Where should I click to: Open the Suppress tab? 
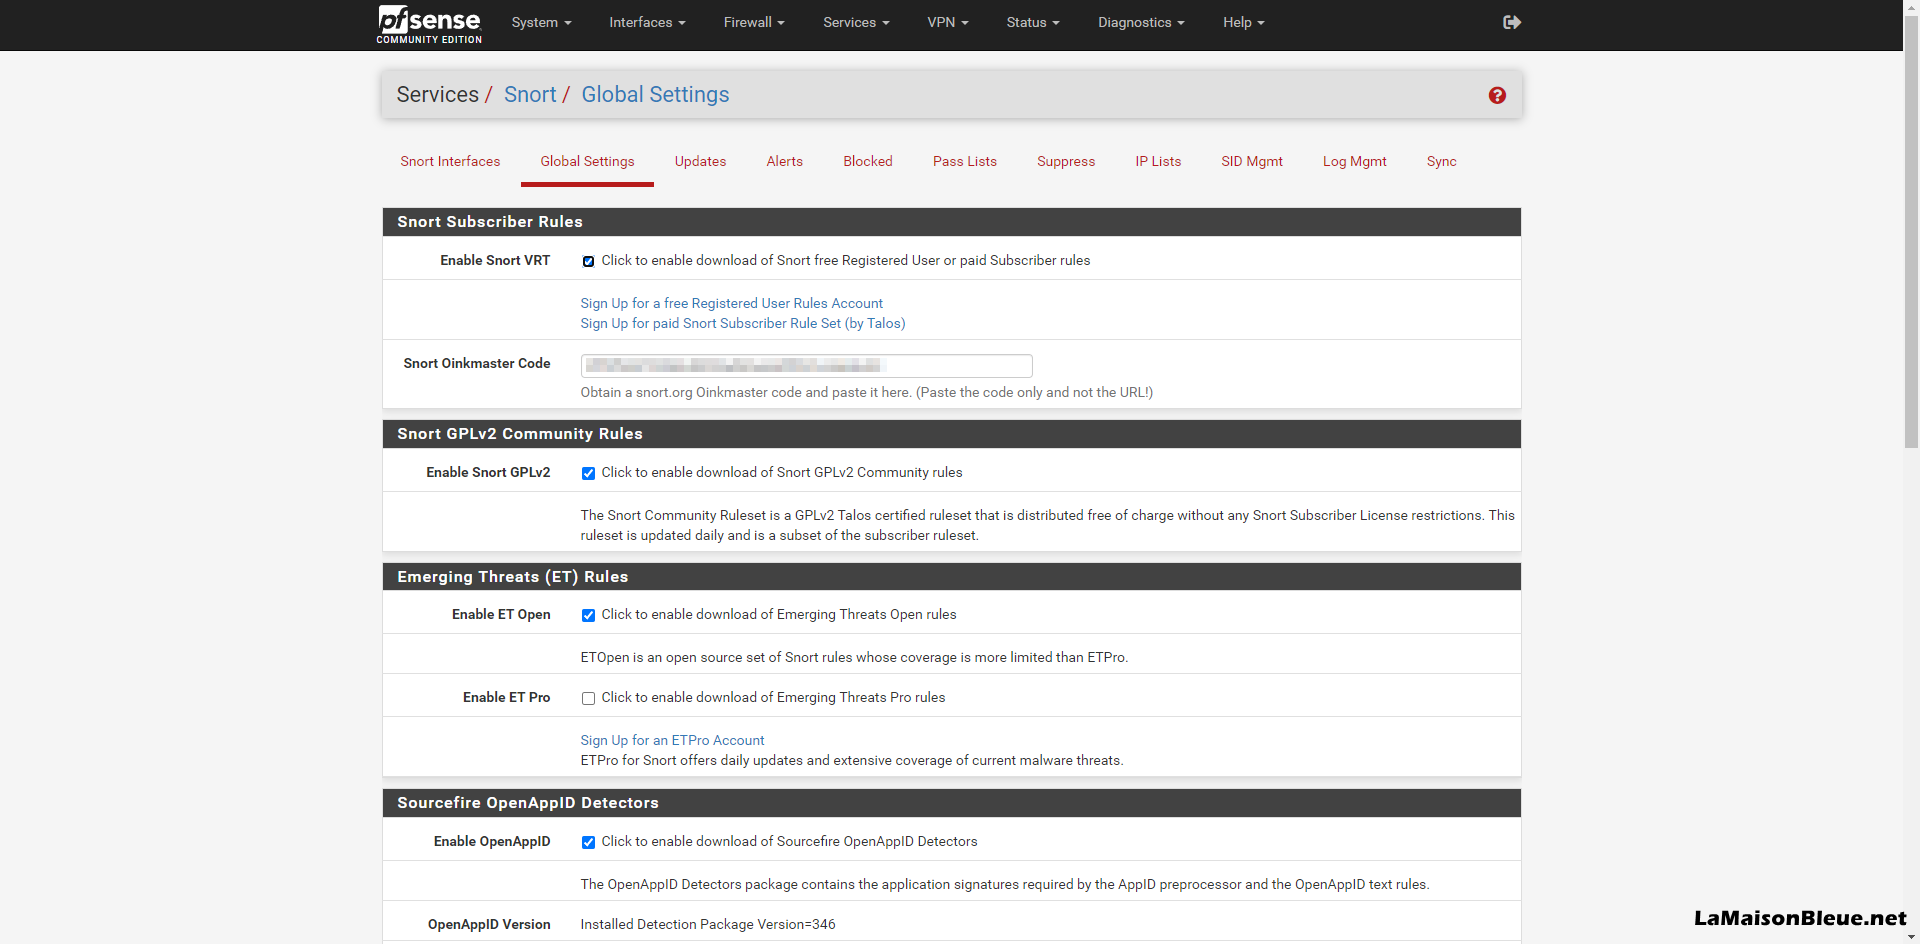(1065, 161)
